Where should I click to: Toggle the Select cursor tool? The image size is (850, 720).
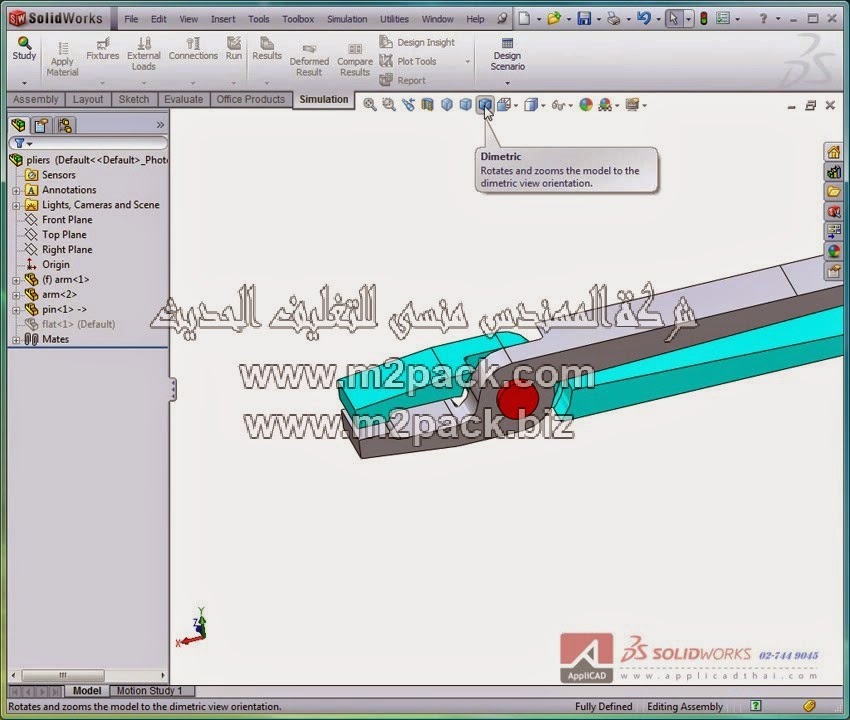[673, 19]
